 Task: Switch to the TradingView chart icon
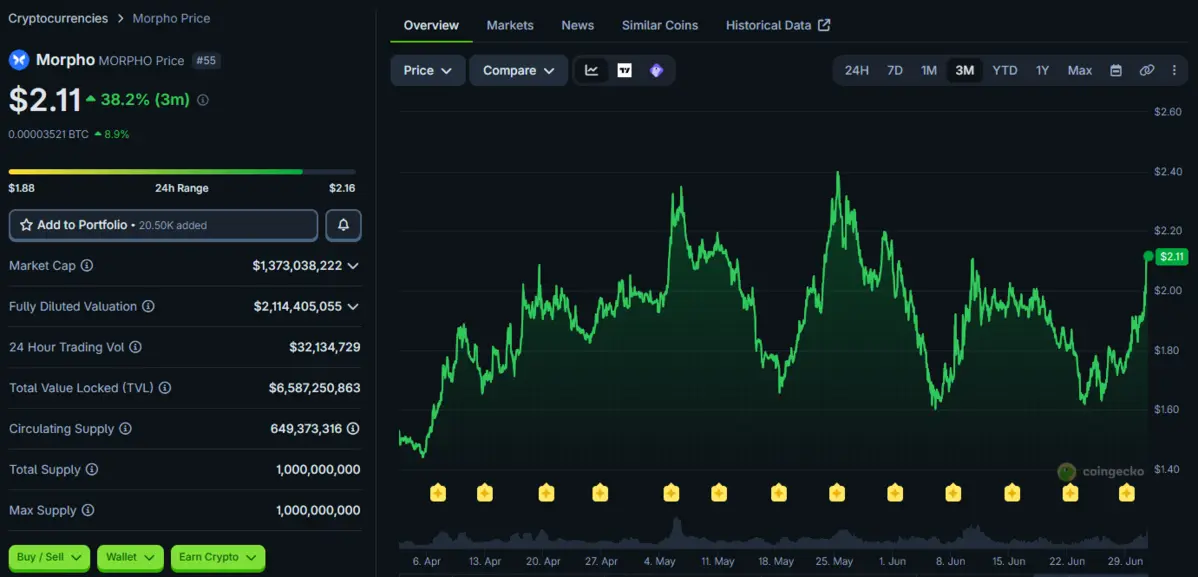[x=624, y=70]
